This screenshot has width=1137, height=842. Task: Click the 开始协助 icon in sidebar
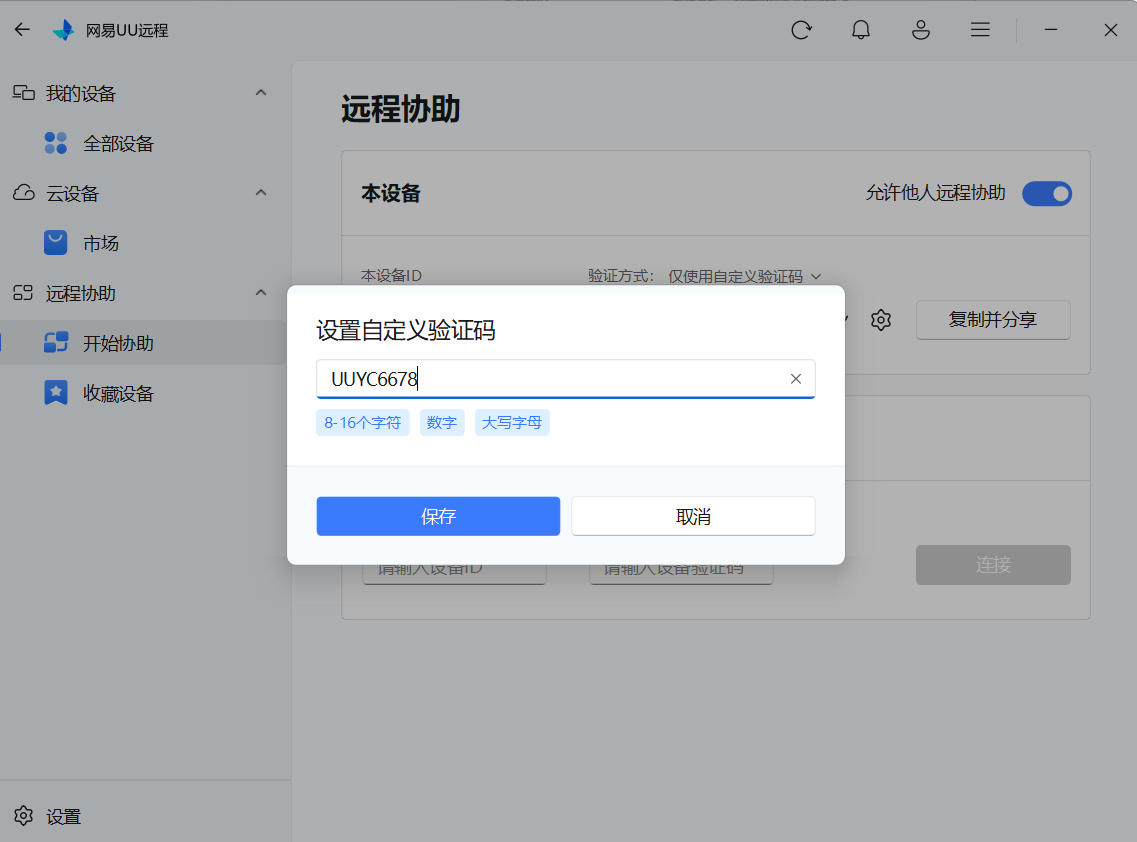click(x=56, y=342)
